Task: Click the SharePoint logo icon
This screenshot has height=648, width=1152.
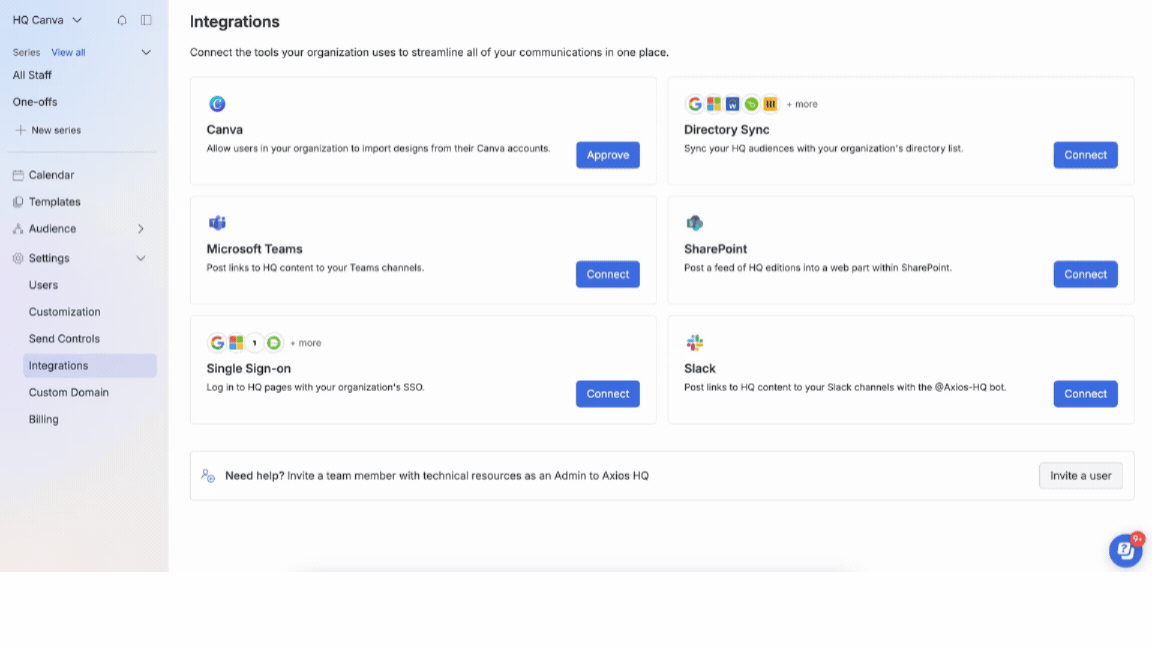Action: pyautogui.click(x=695, y=223)
